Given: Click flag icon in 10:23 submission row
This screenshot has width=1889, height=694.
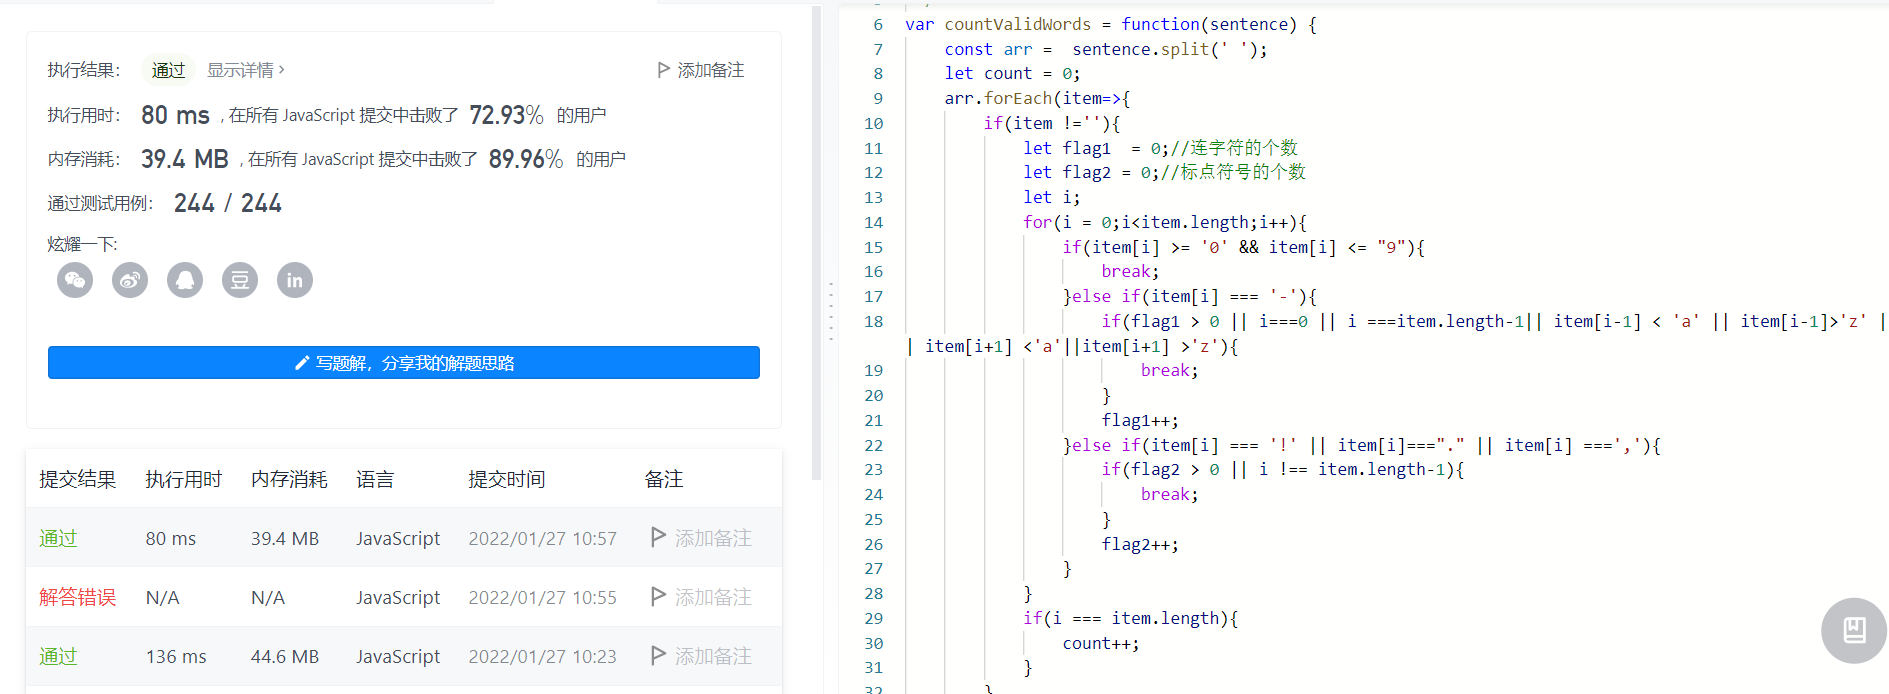Looking at the screenshot, I should click(658, 656).
